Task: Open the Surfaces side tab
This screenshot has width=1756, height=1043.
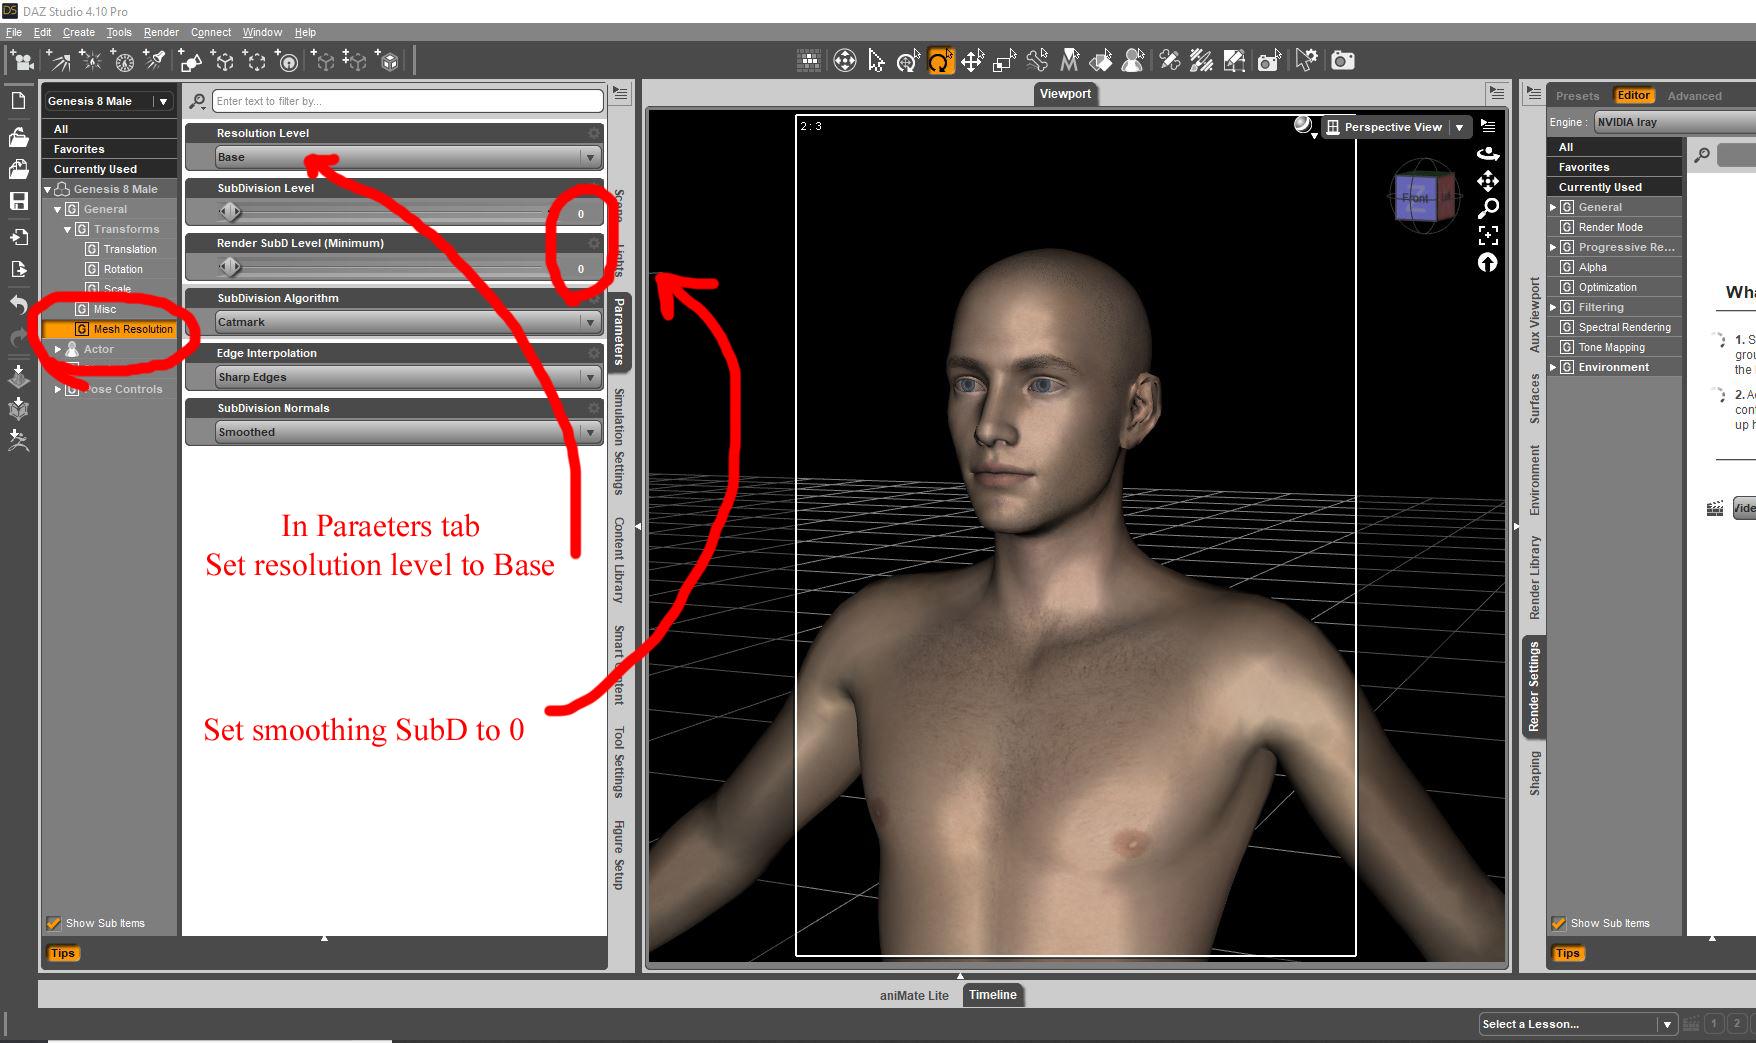Action: click(x=1535, y=399)
